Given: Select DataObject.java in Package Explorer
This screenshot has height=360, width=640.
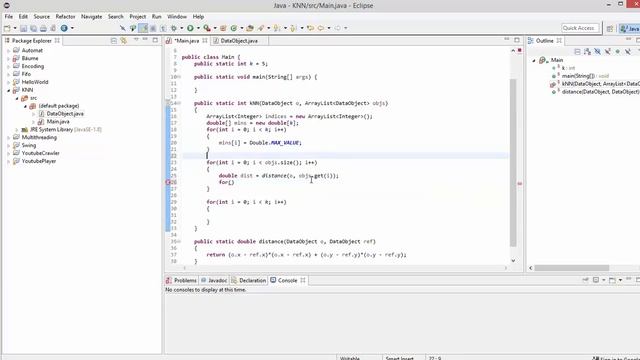Looking at the screenshot, I should click(x=65, y=114).
